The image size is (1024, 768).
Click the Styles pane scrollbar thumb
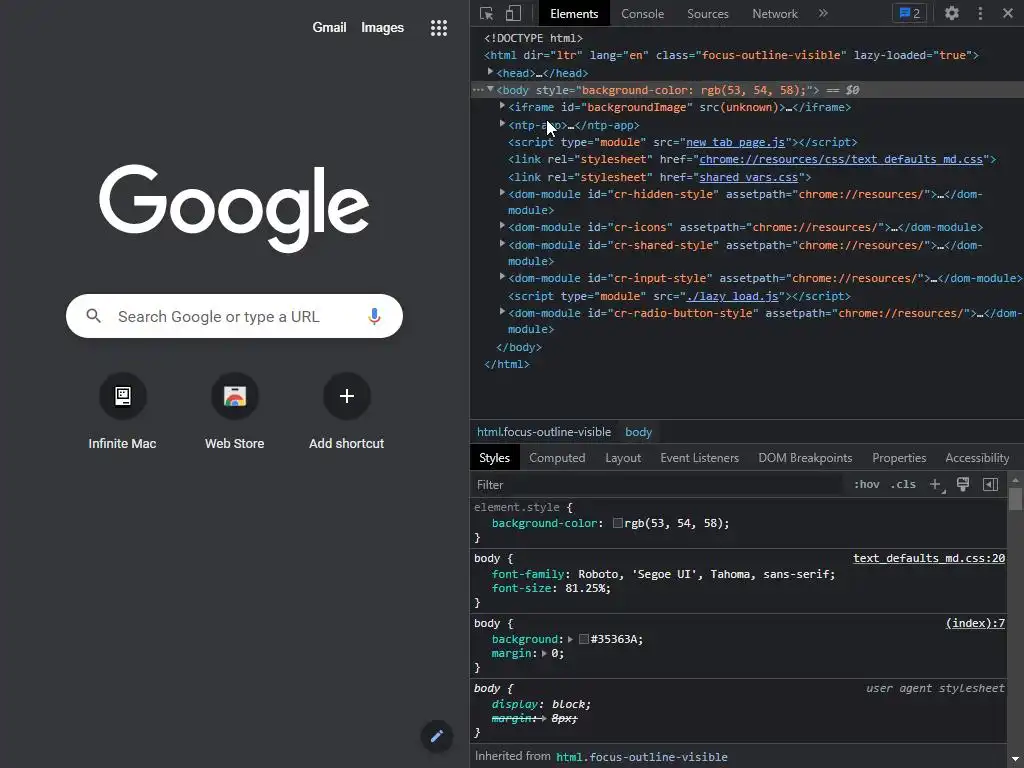click(x=1015, y=499)
